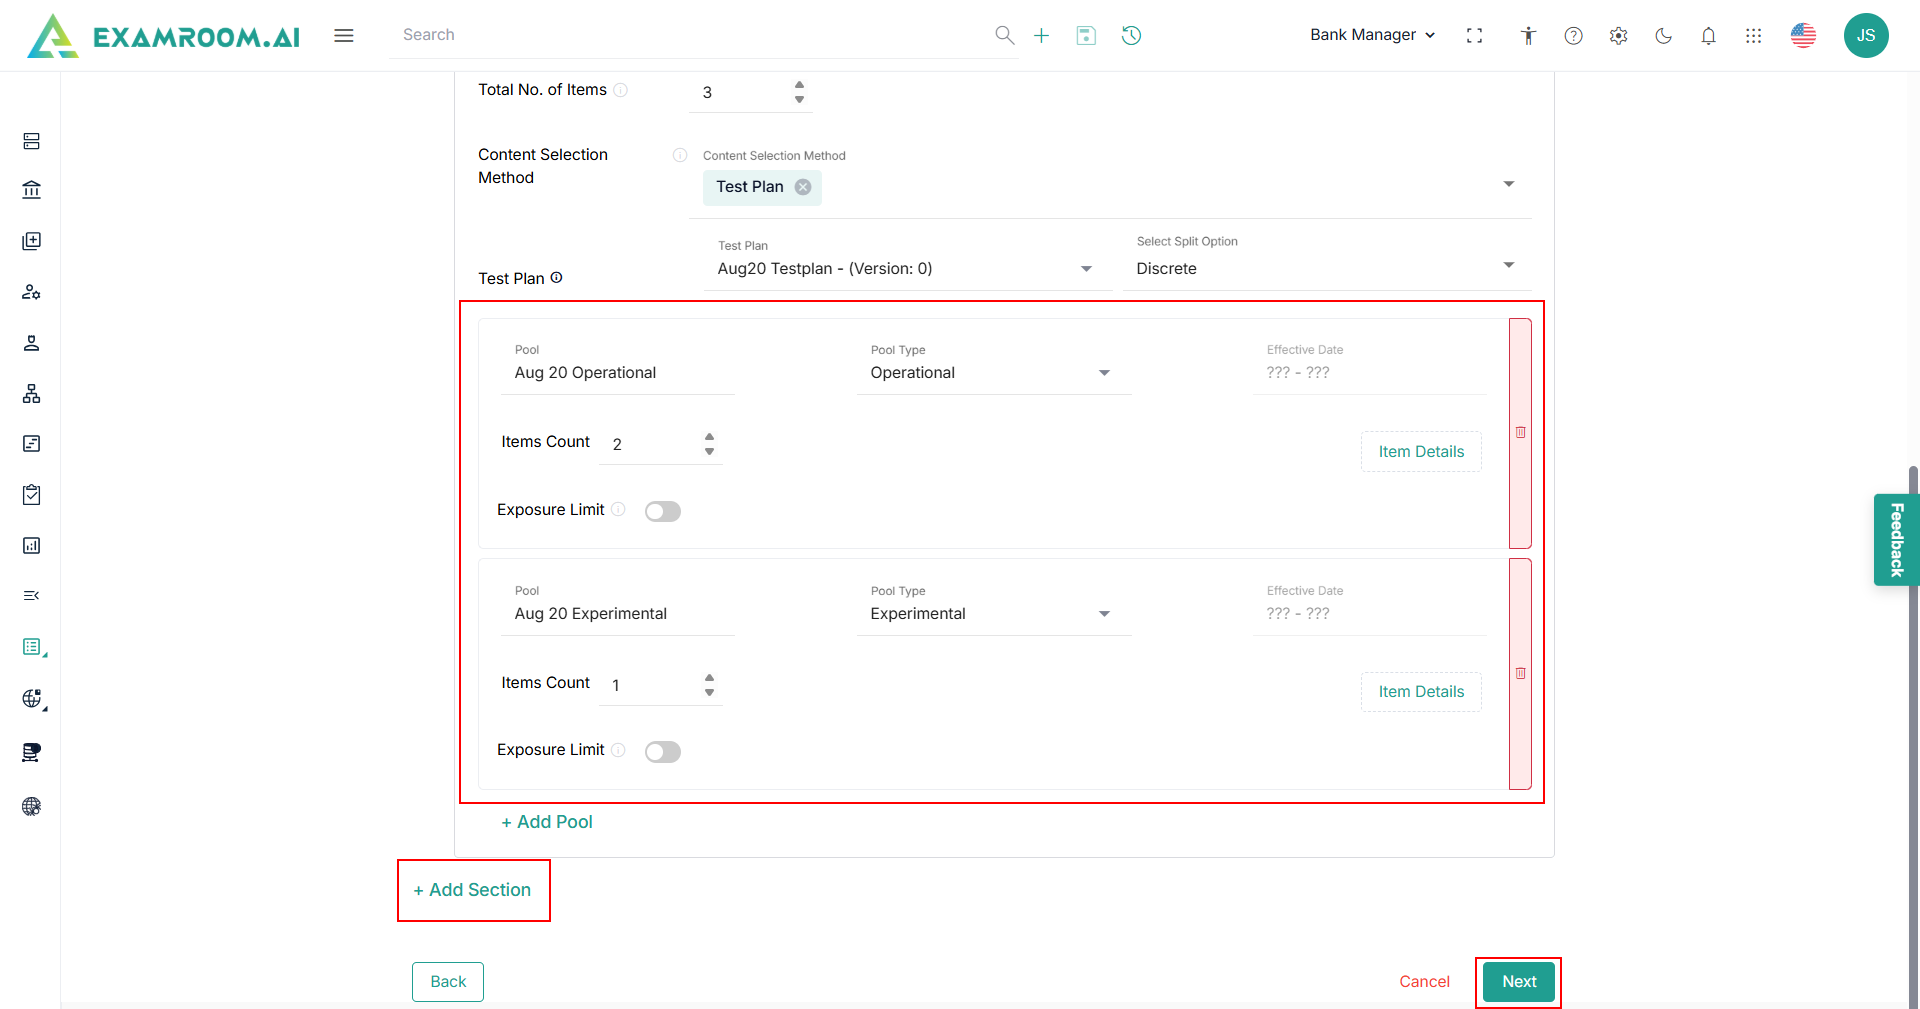1920x1009 pixels.
Task: Click the Add Section link
Action: [x=473, y=890]
